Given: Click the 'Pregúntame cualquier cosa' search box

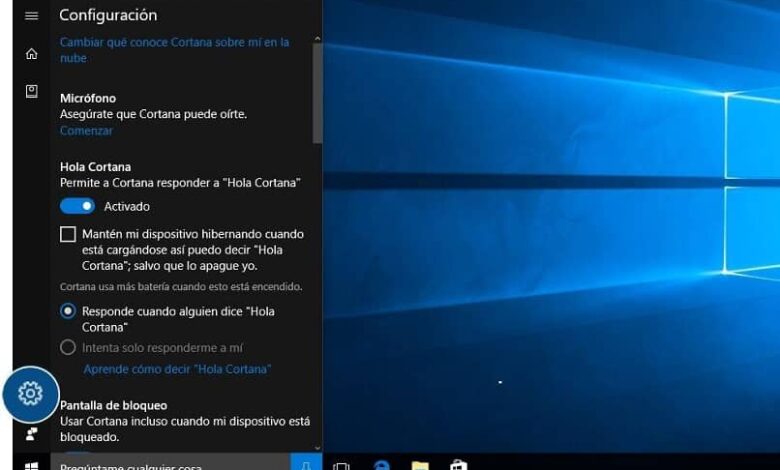Looking at the screenshot, I should pyautogui.click(x=170, y=464).
